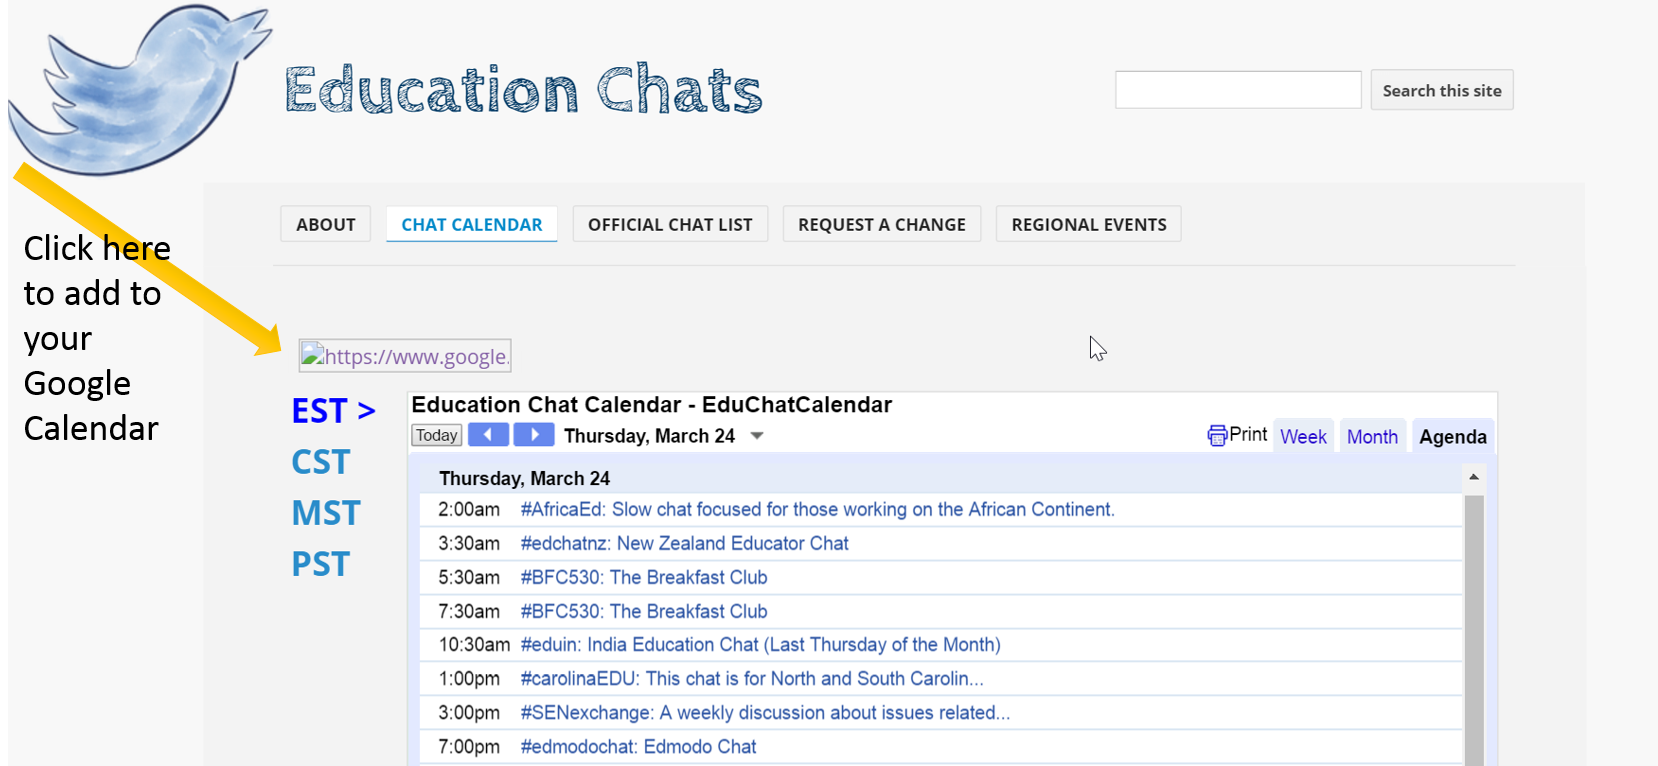Switch calendar to Month view
This screenshot has width=1658, height=766.
pyautogui.click(x=1372, y=436)
